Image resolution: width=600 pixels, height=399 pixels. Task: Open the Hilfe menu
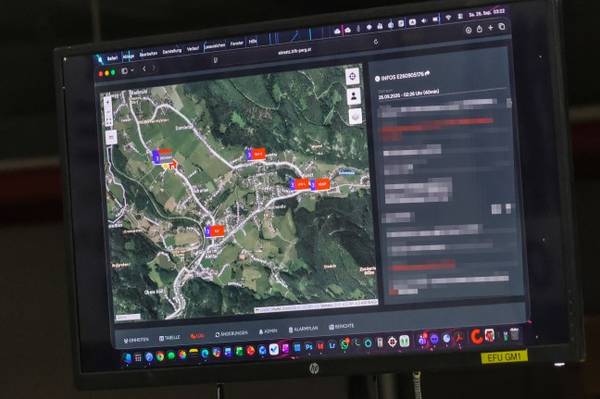point(253,42)
